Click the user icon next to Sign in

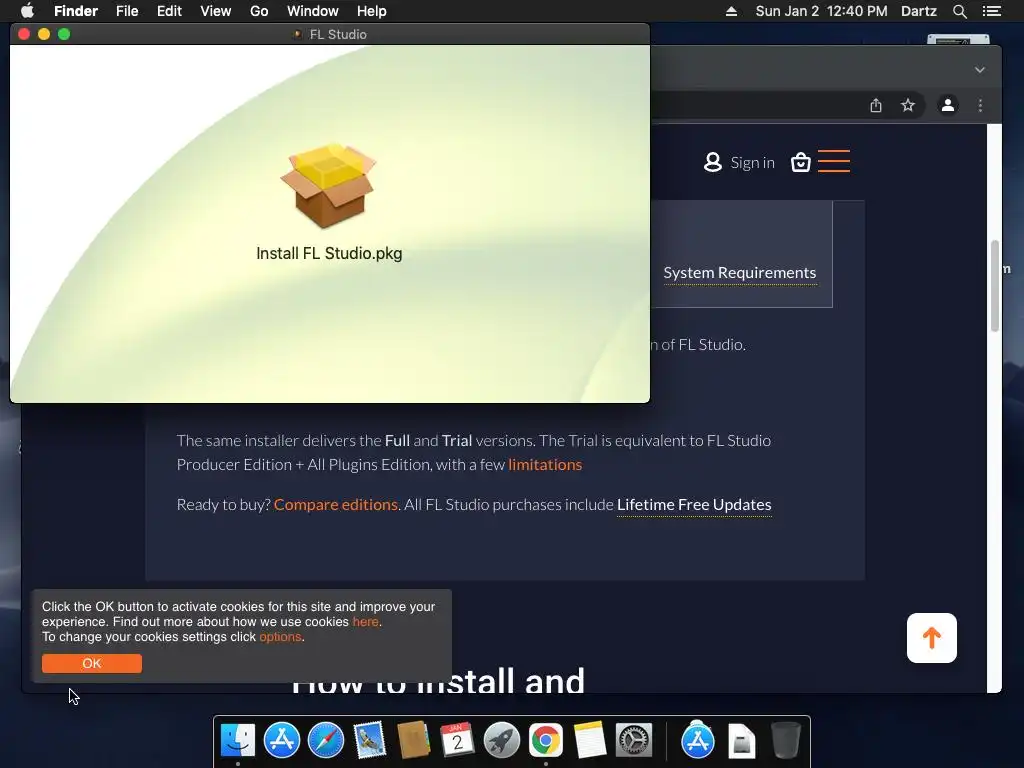(712, 163)
